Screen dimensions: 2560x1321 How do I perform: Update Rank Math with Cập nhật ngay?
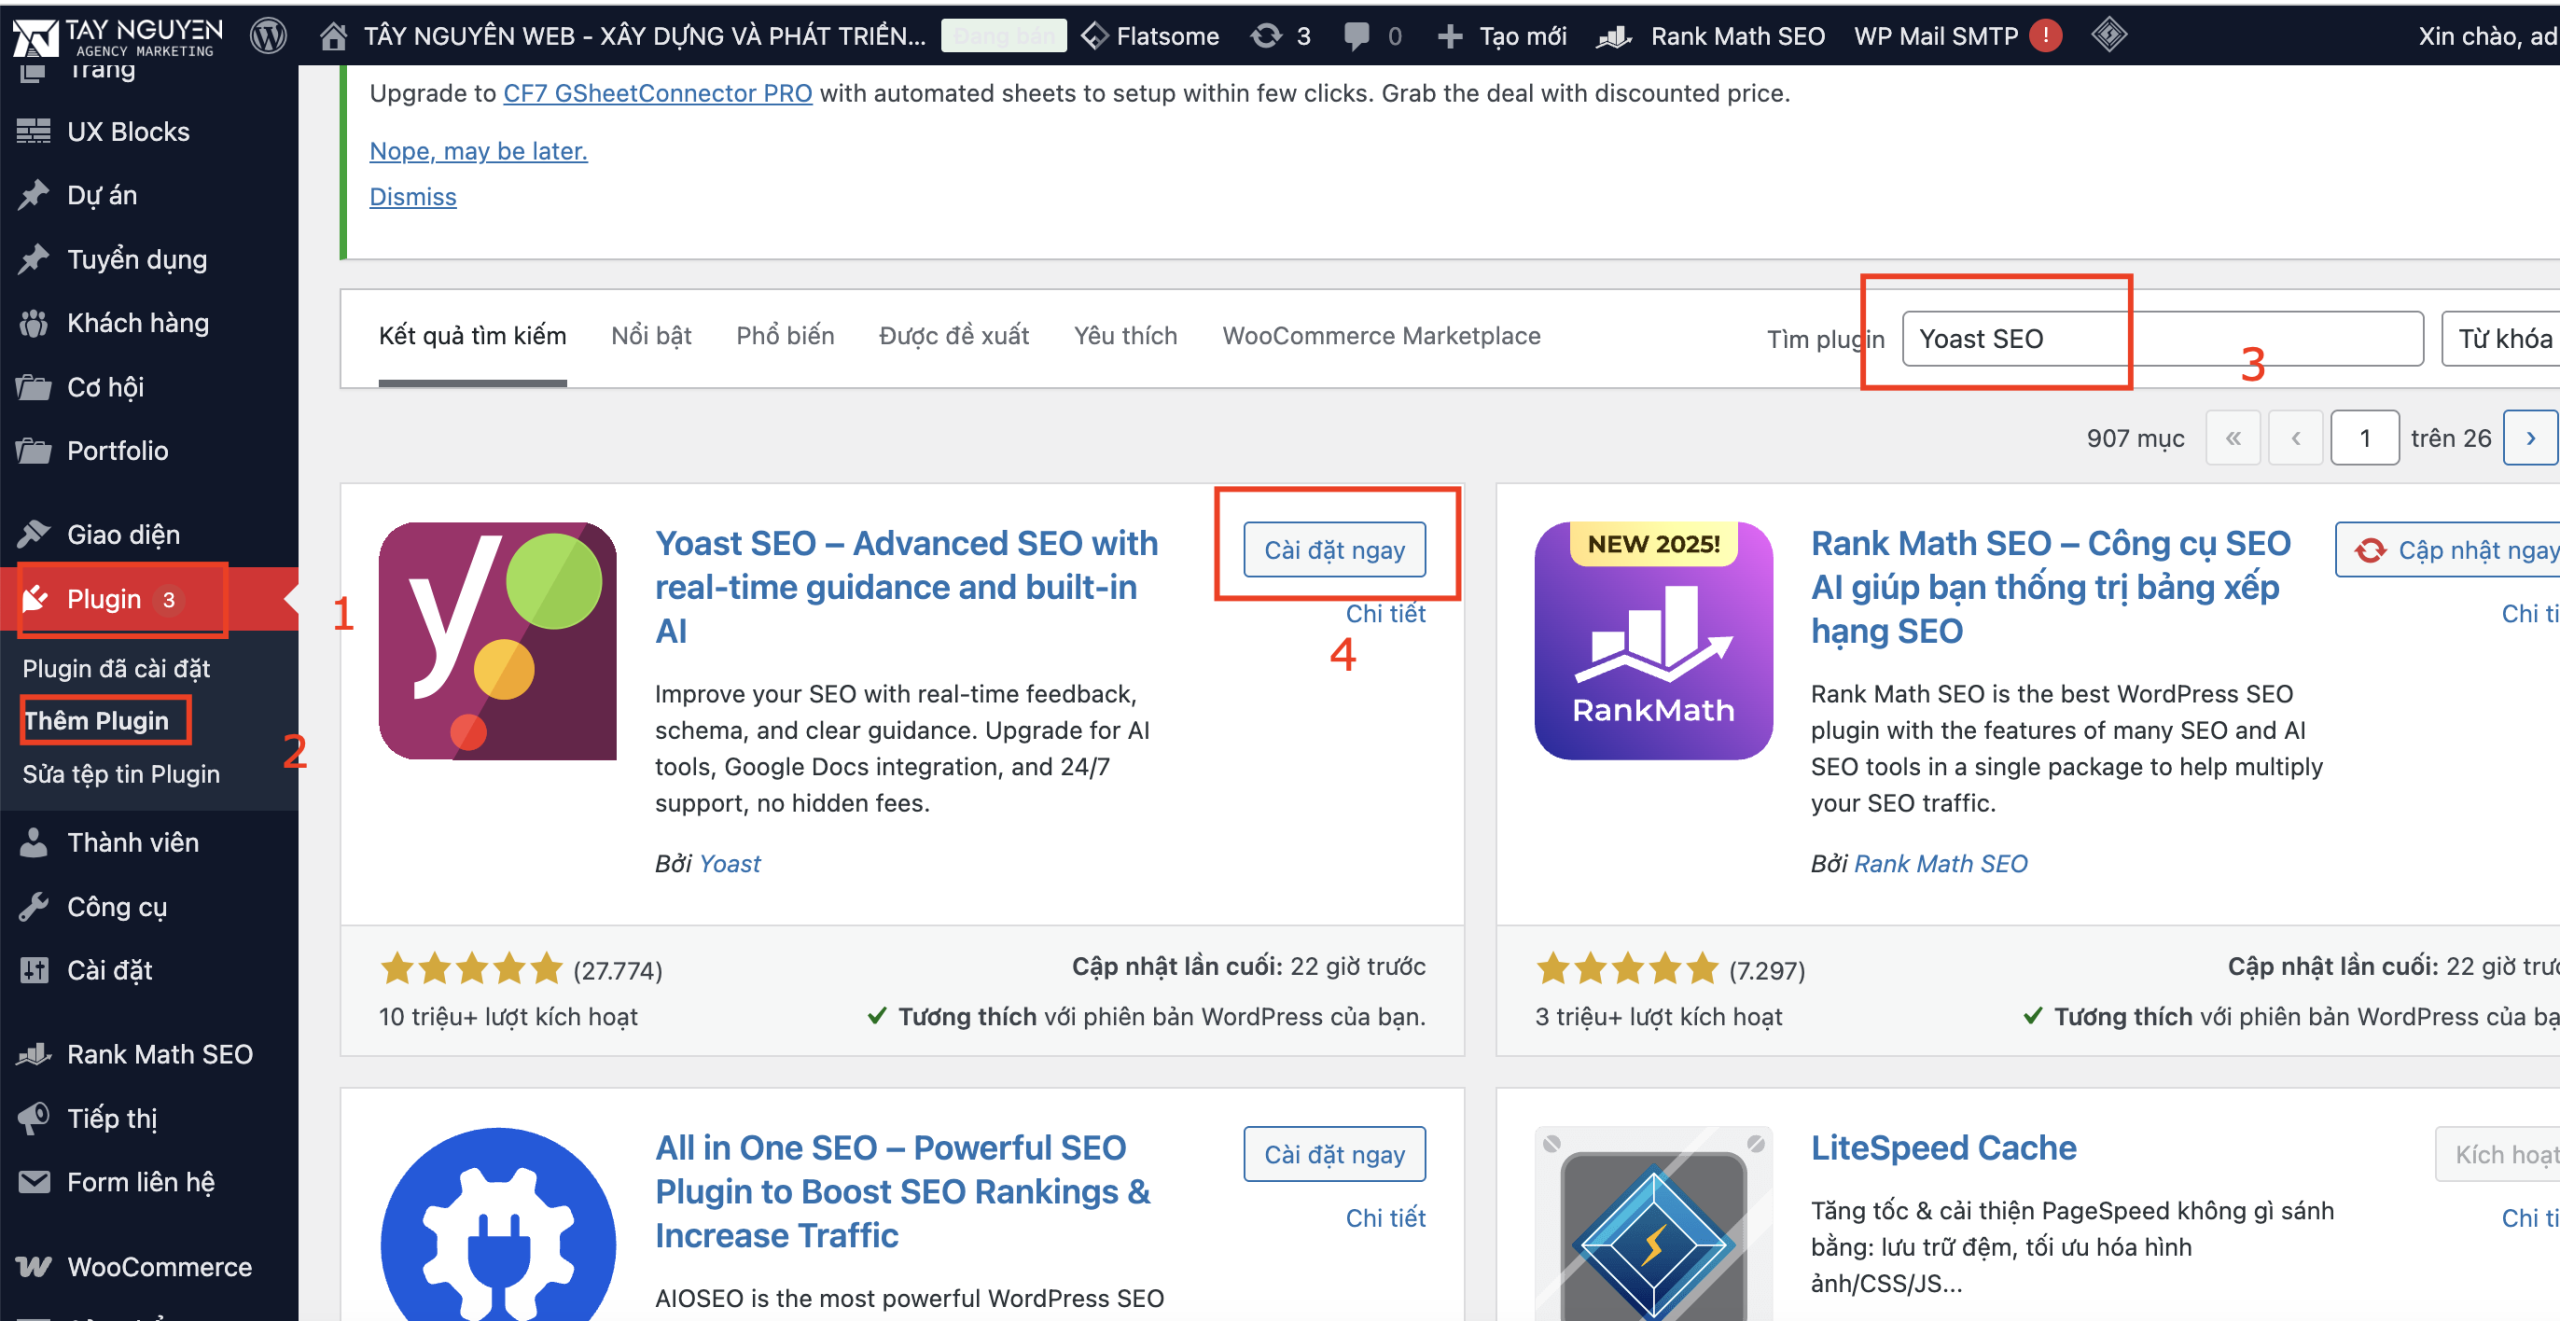point(2460,550)
